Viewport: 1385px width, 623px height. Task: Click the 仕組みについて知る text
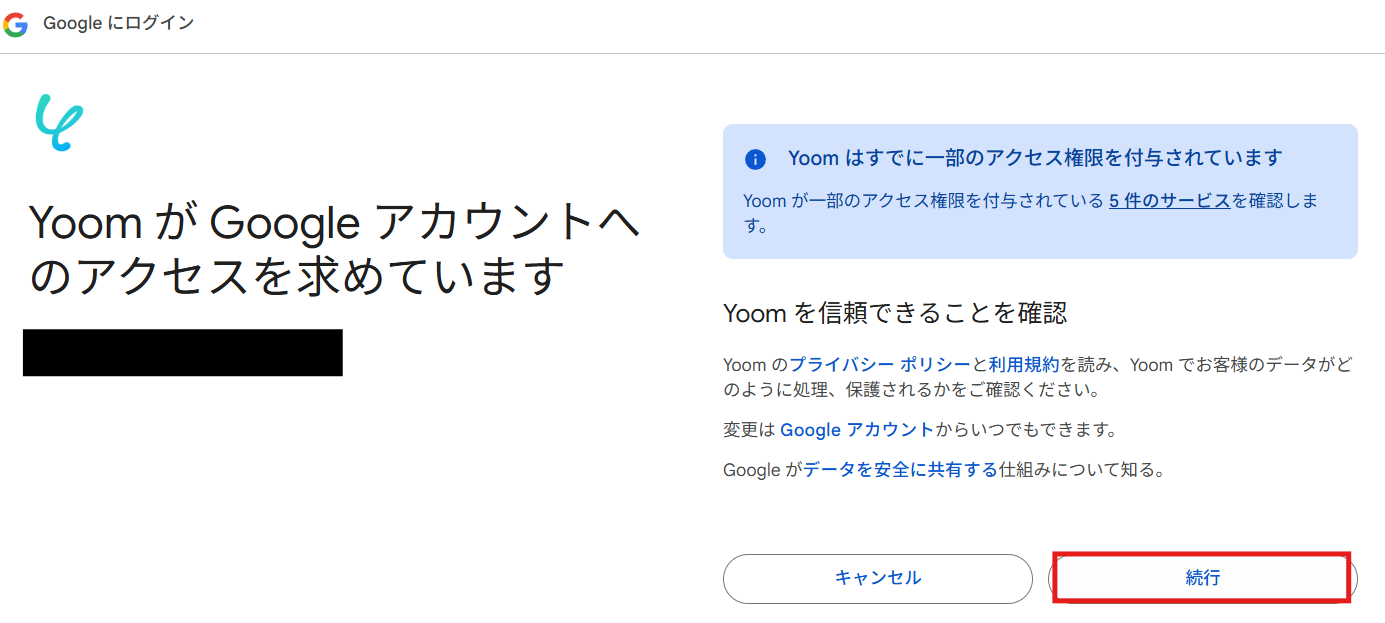coord(1082,470)
